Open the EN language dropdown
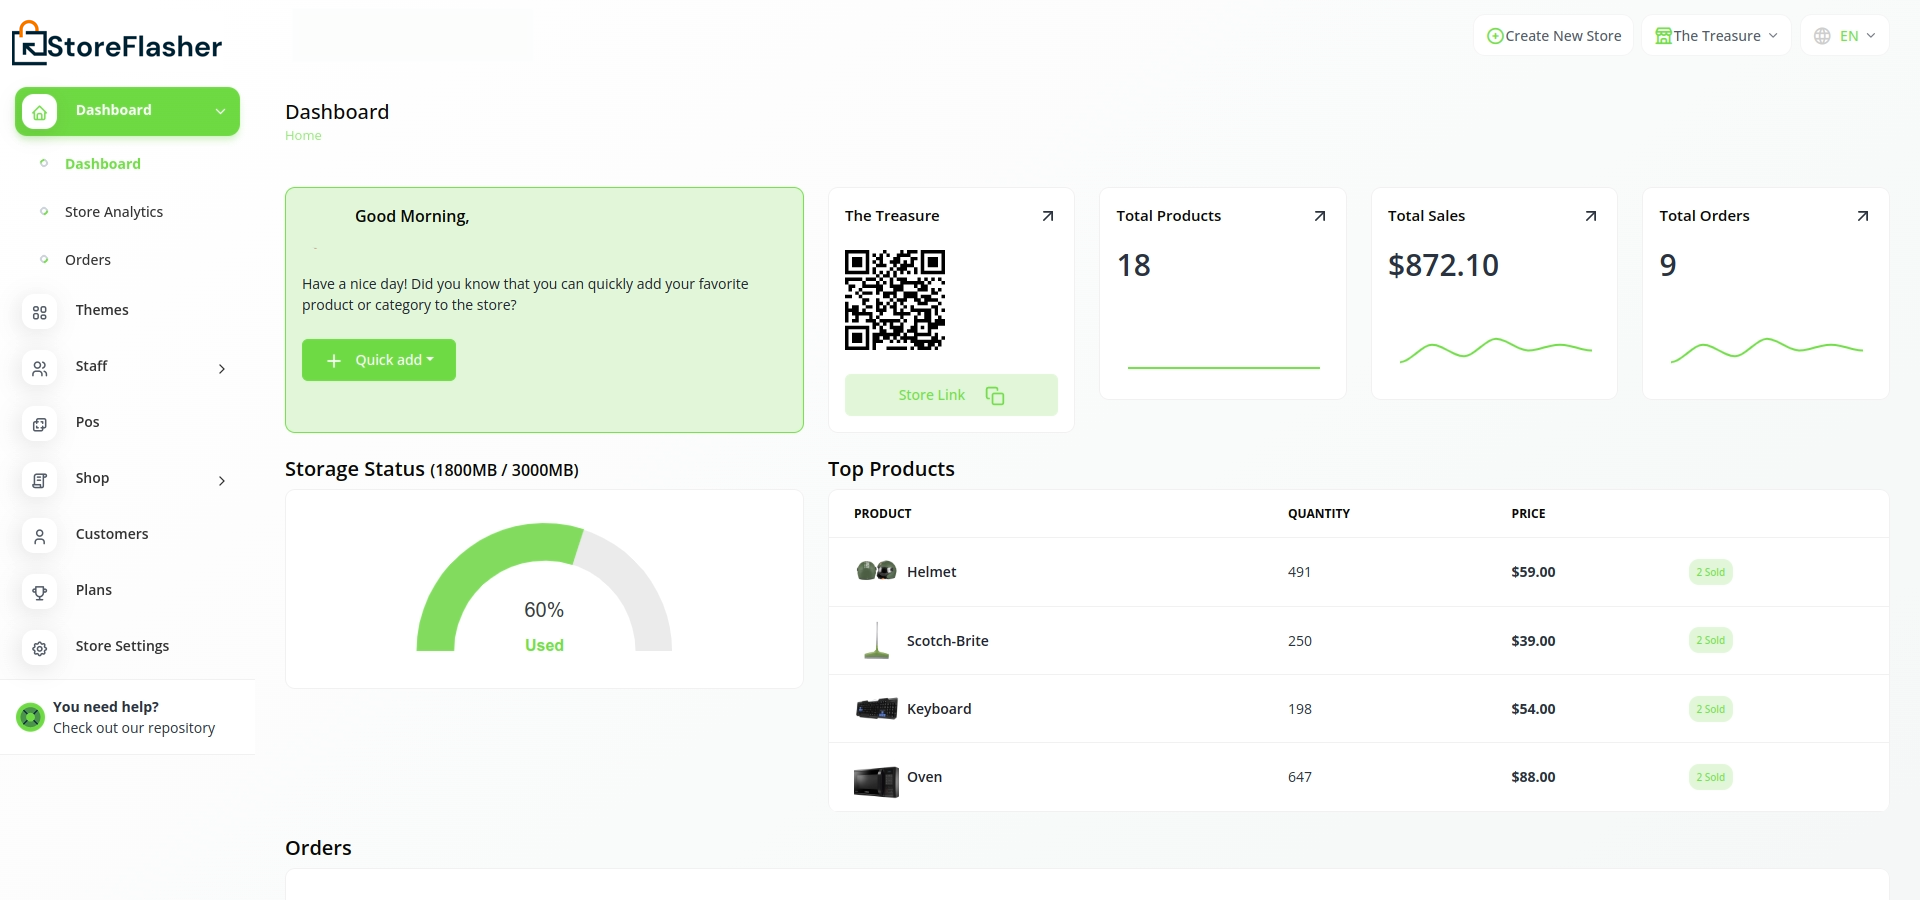The image size is (1920, 900). 1845,36
